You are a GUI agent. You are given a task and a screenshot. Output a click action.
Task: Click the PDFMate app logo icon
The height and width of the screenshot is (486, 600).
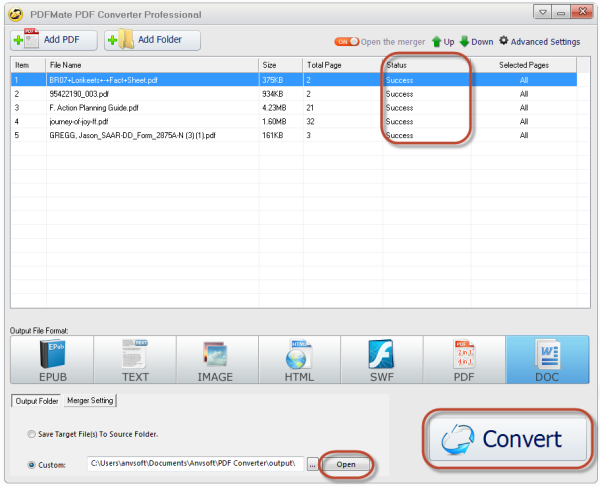point(16,14)
